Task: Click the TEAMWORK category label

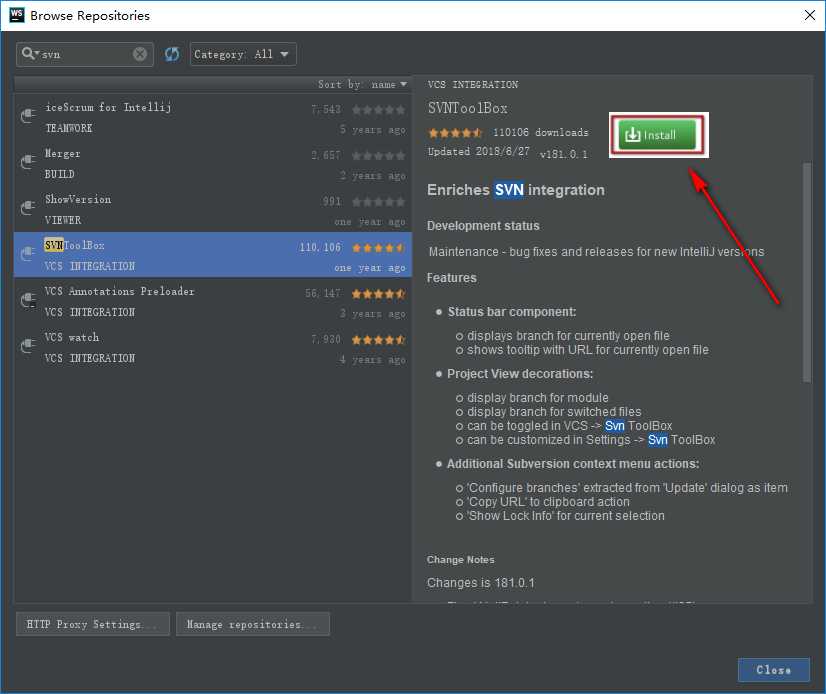Action: (68, 128)
